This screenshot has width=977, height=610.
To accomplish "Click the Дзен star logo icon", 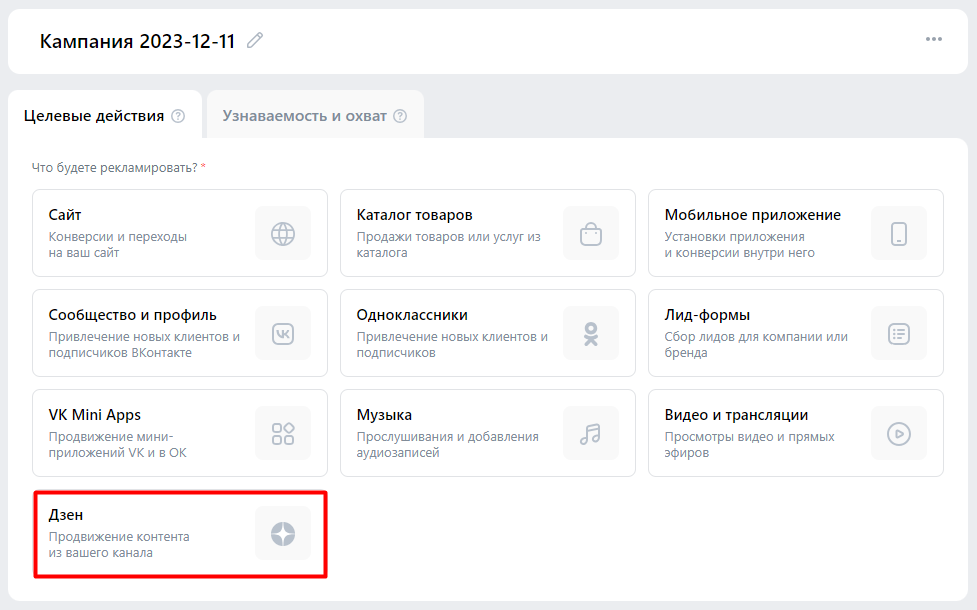I will point(283,534).
